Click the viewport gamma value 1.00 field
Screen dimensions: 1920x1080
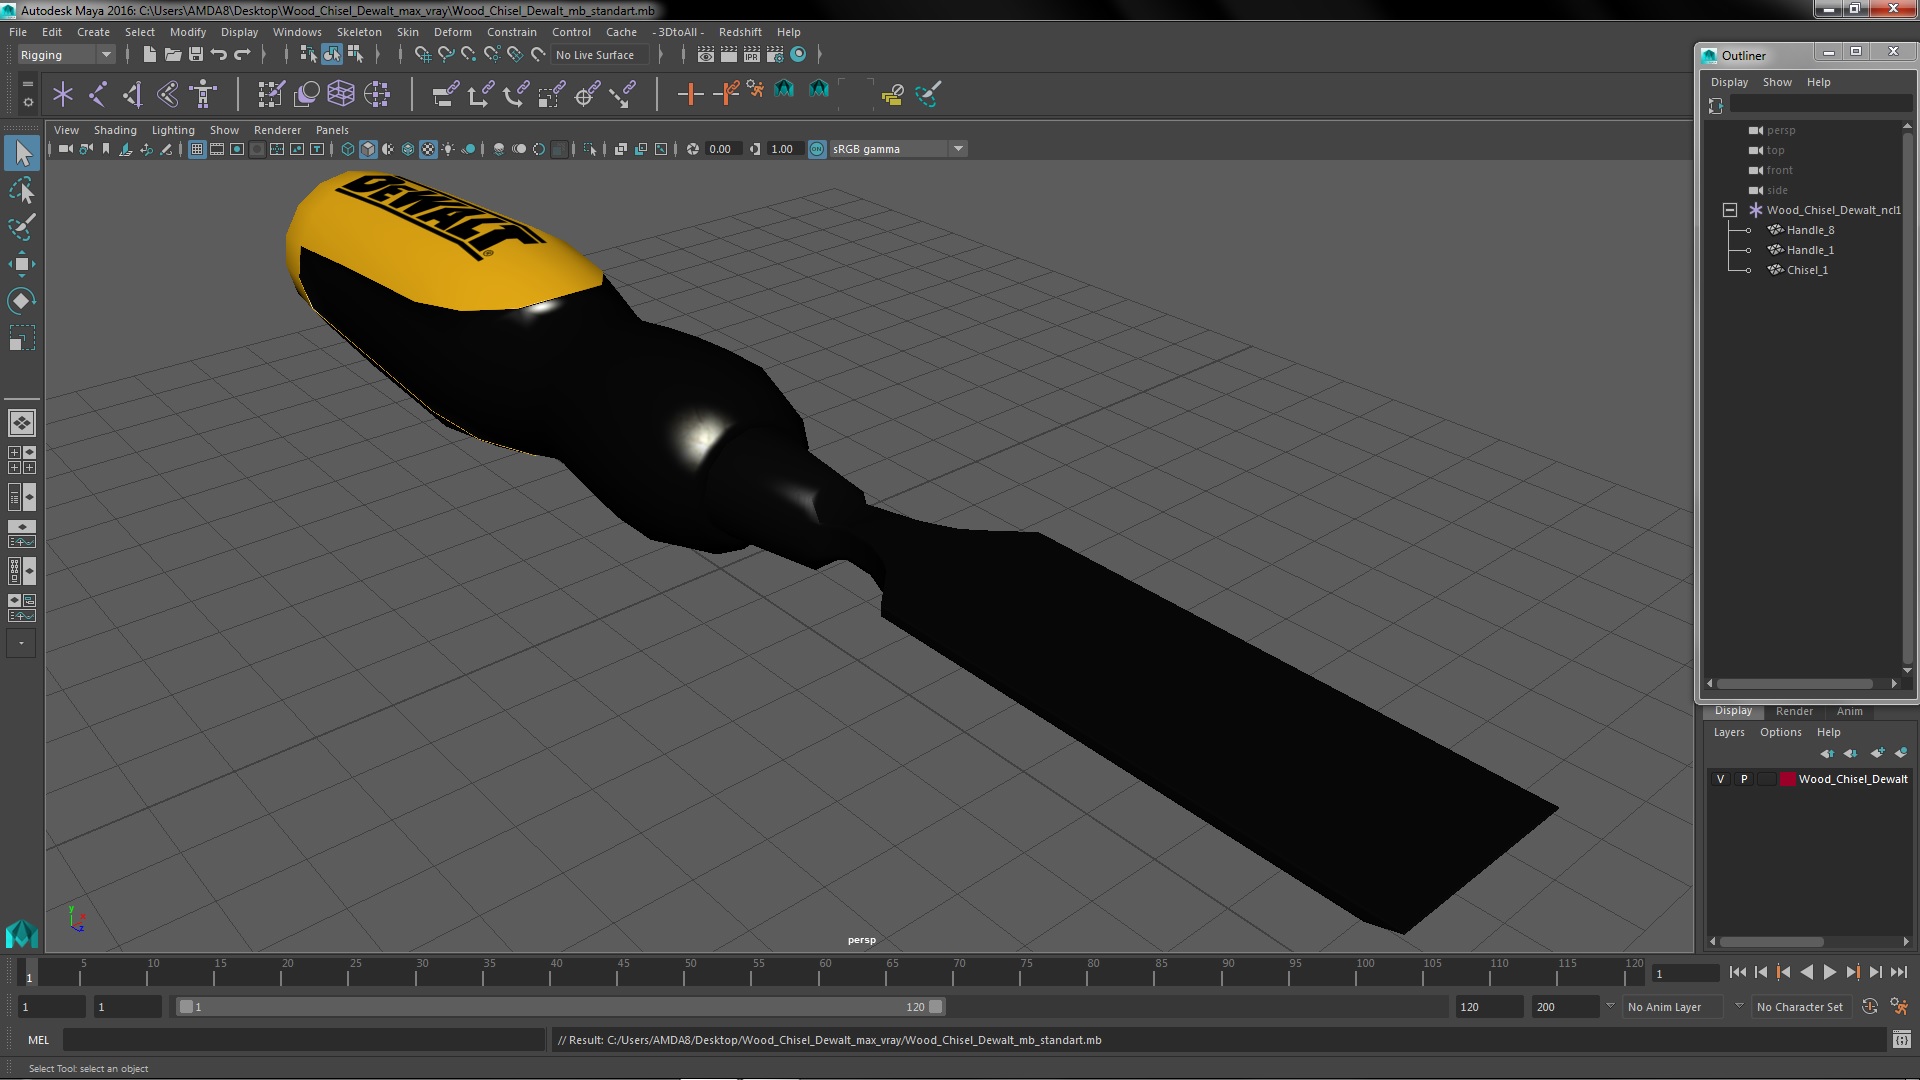click(x=784, y=149)
